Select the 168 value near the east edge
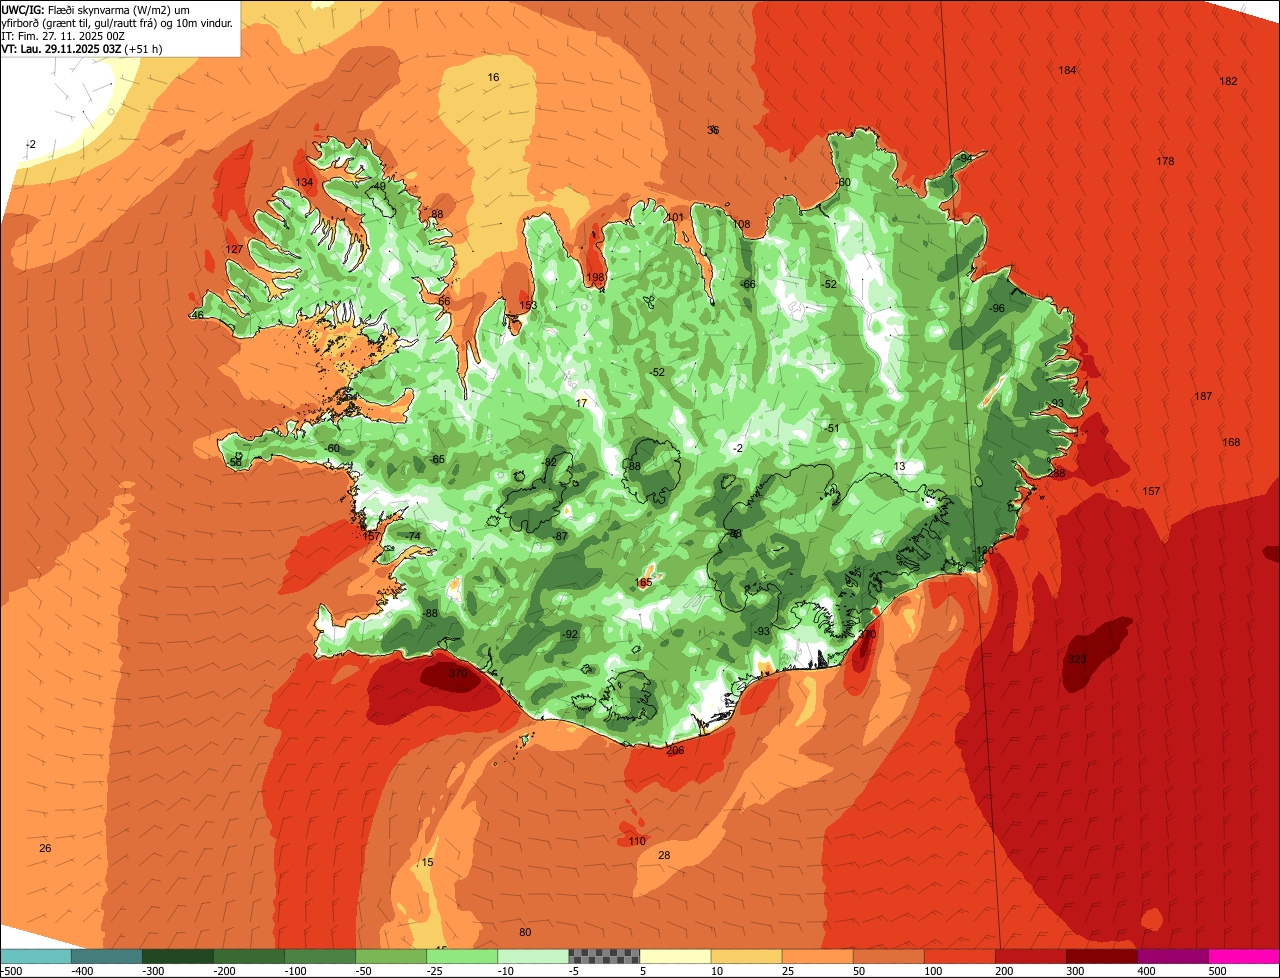Screen dimensions: 1280x978 (x=1231, y=442)
